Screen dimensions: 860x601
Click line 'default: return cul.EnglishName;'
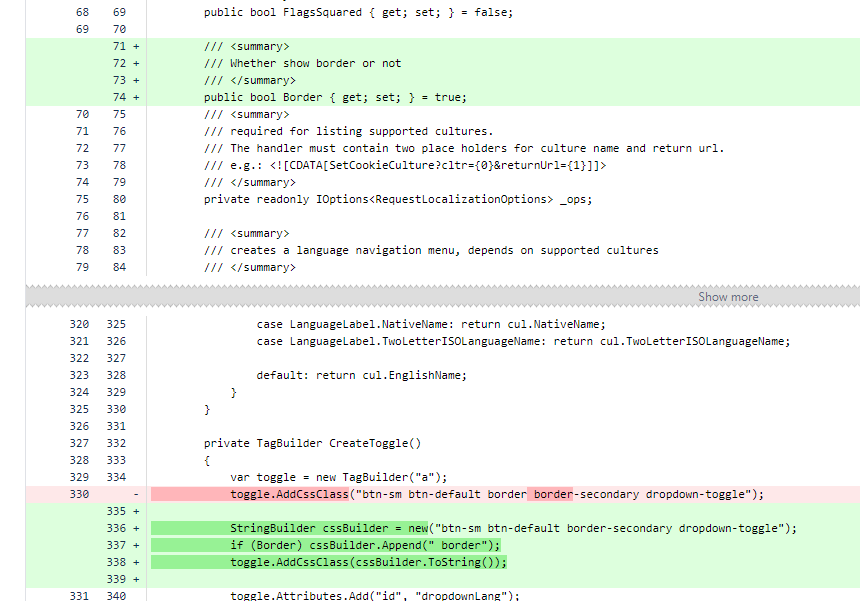click(x=361, y=375)
